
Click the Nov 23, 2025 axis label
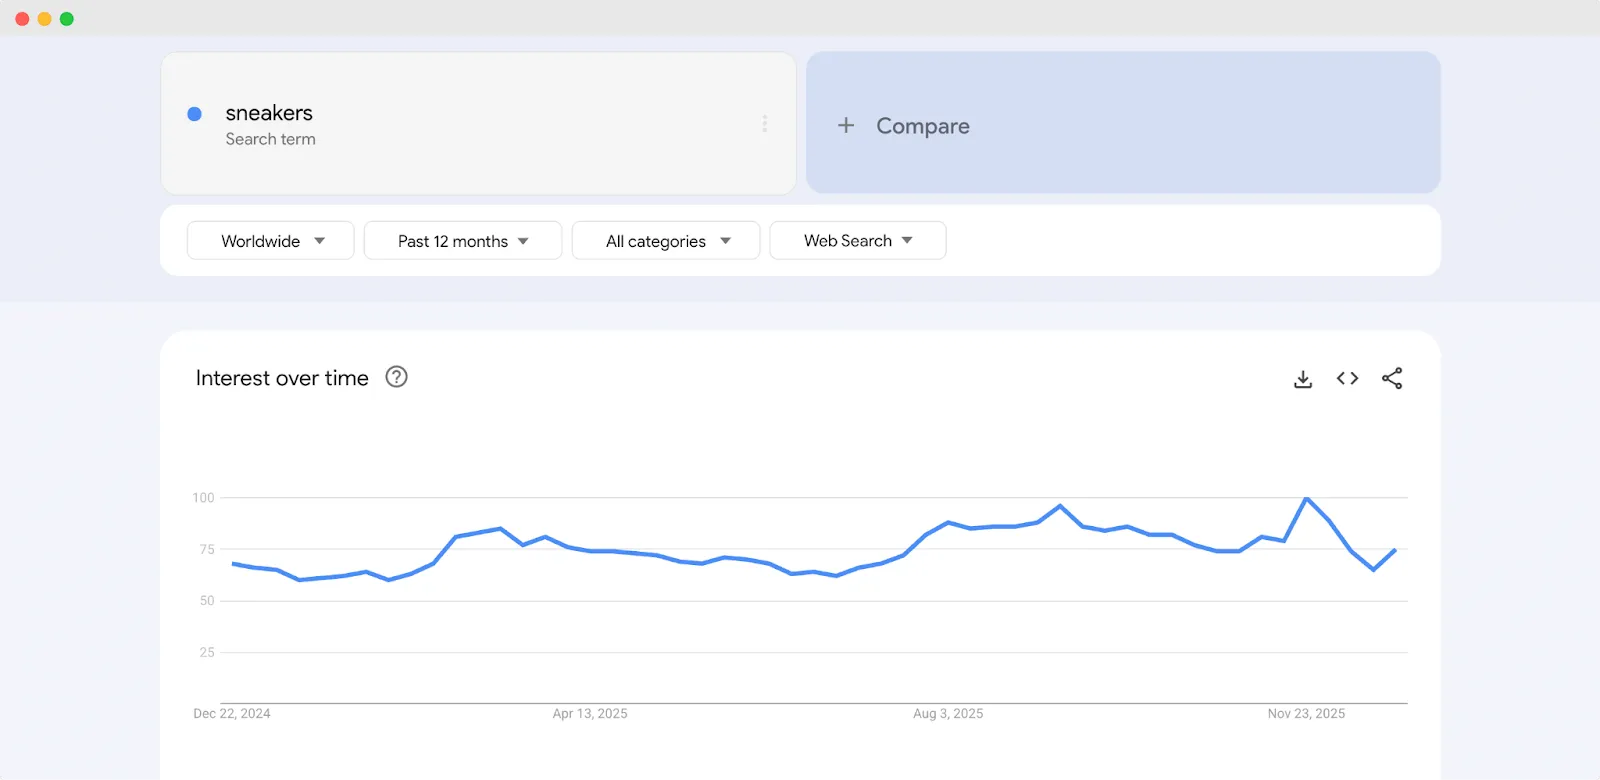(x=1306, y=713)
